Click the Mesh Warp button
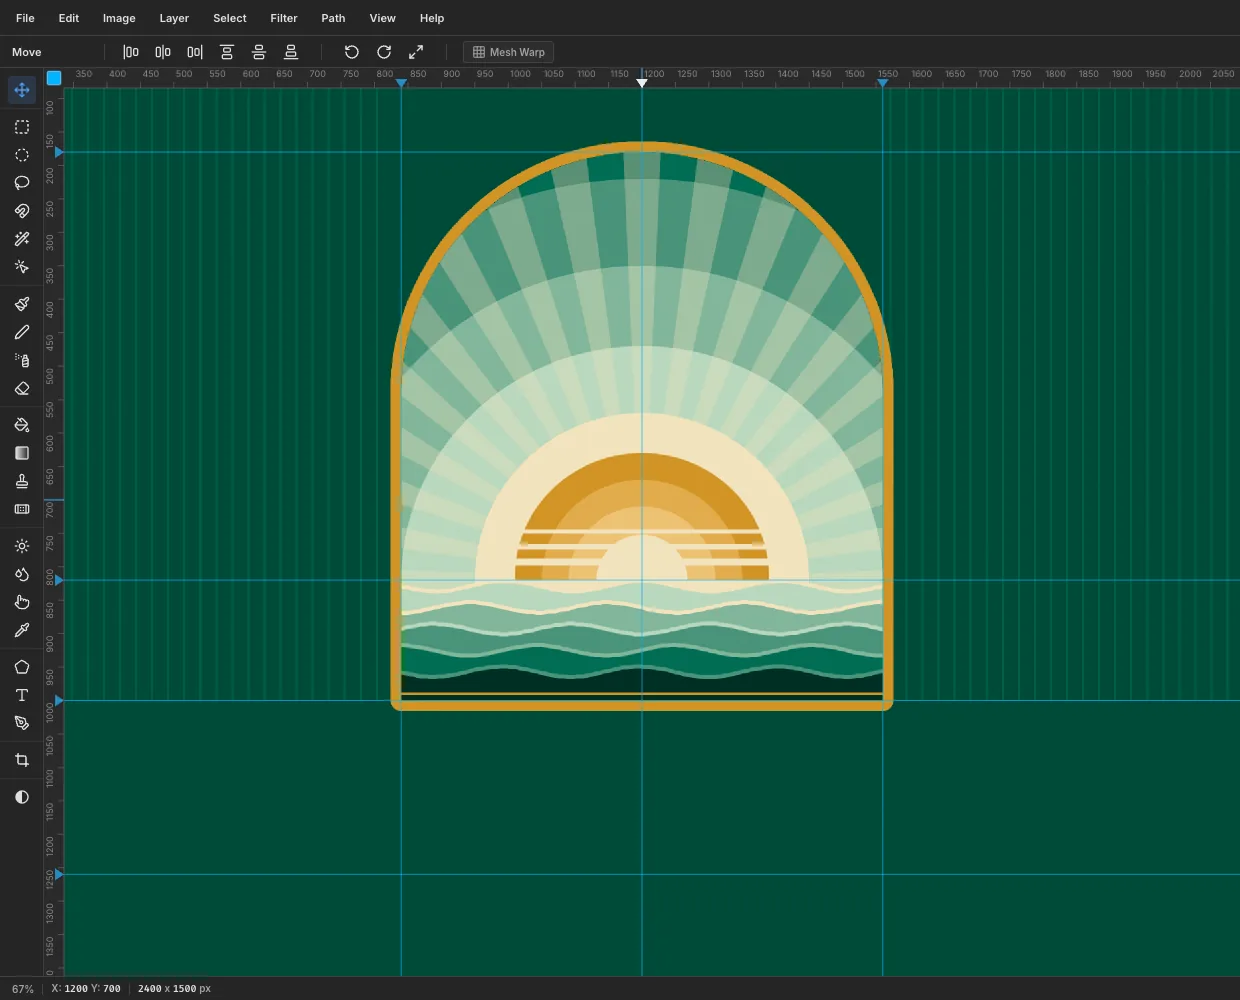Screen dimensions: 1240x1000 click(x=508, y=52)
